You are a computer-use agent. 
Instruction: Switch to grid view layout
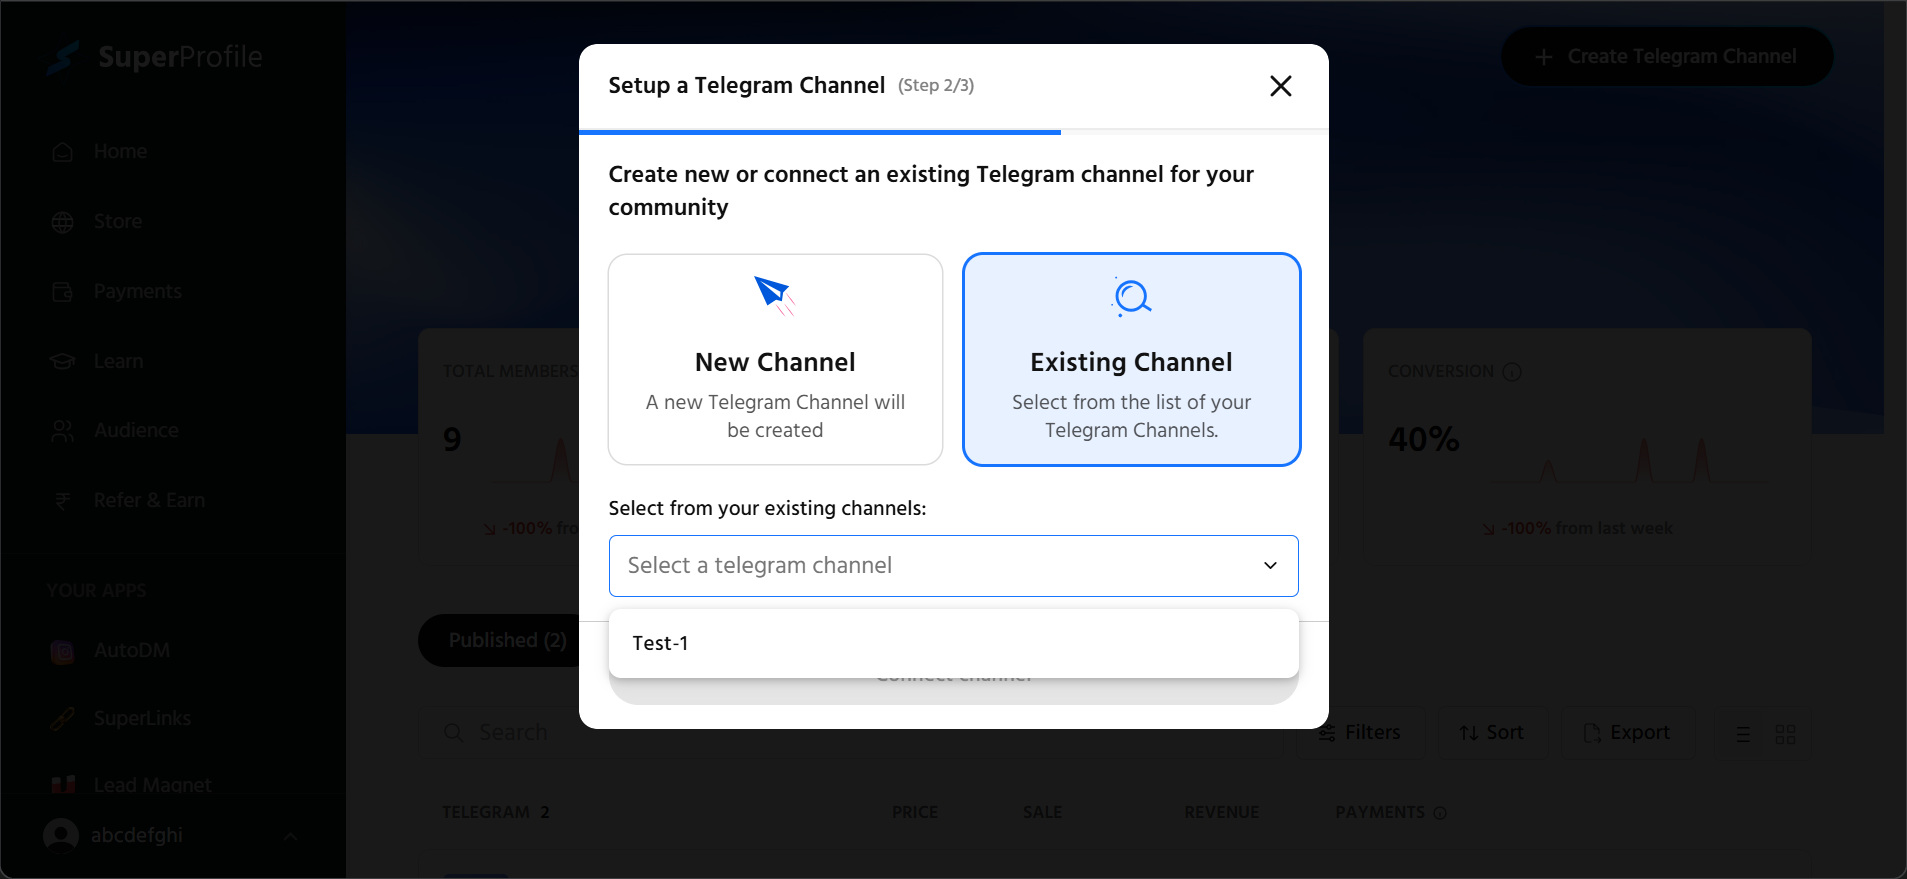click(x=1785, y=735)
